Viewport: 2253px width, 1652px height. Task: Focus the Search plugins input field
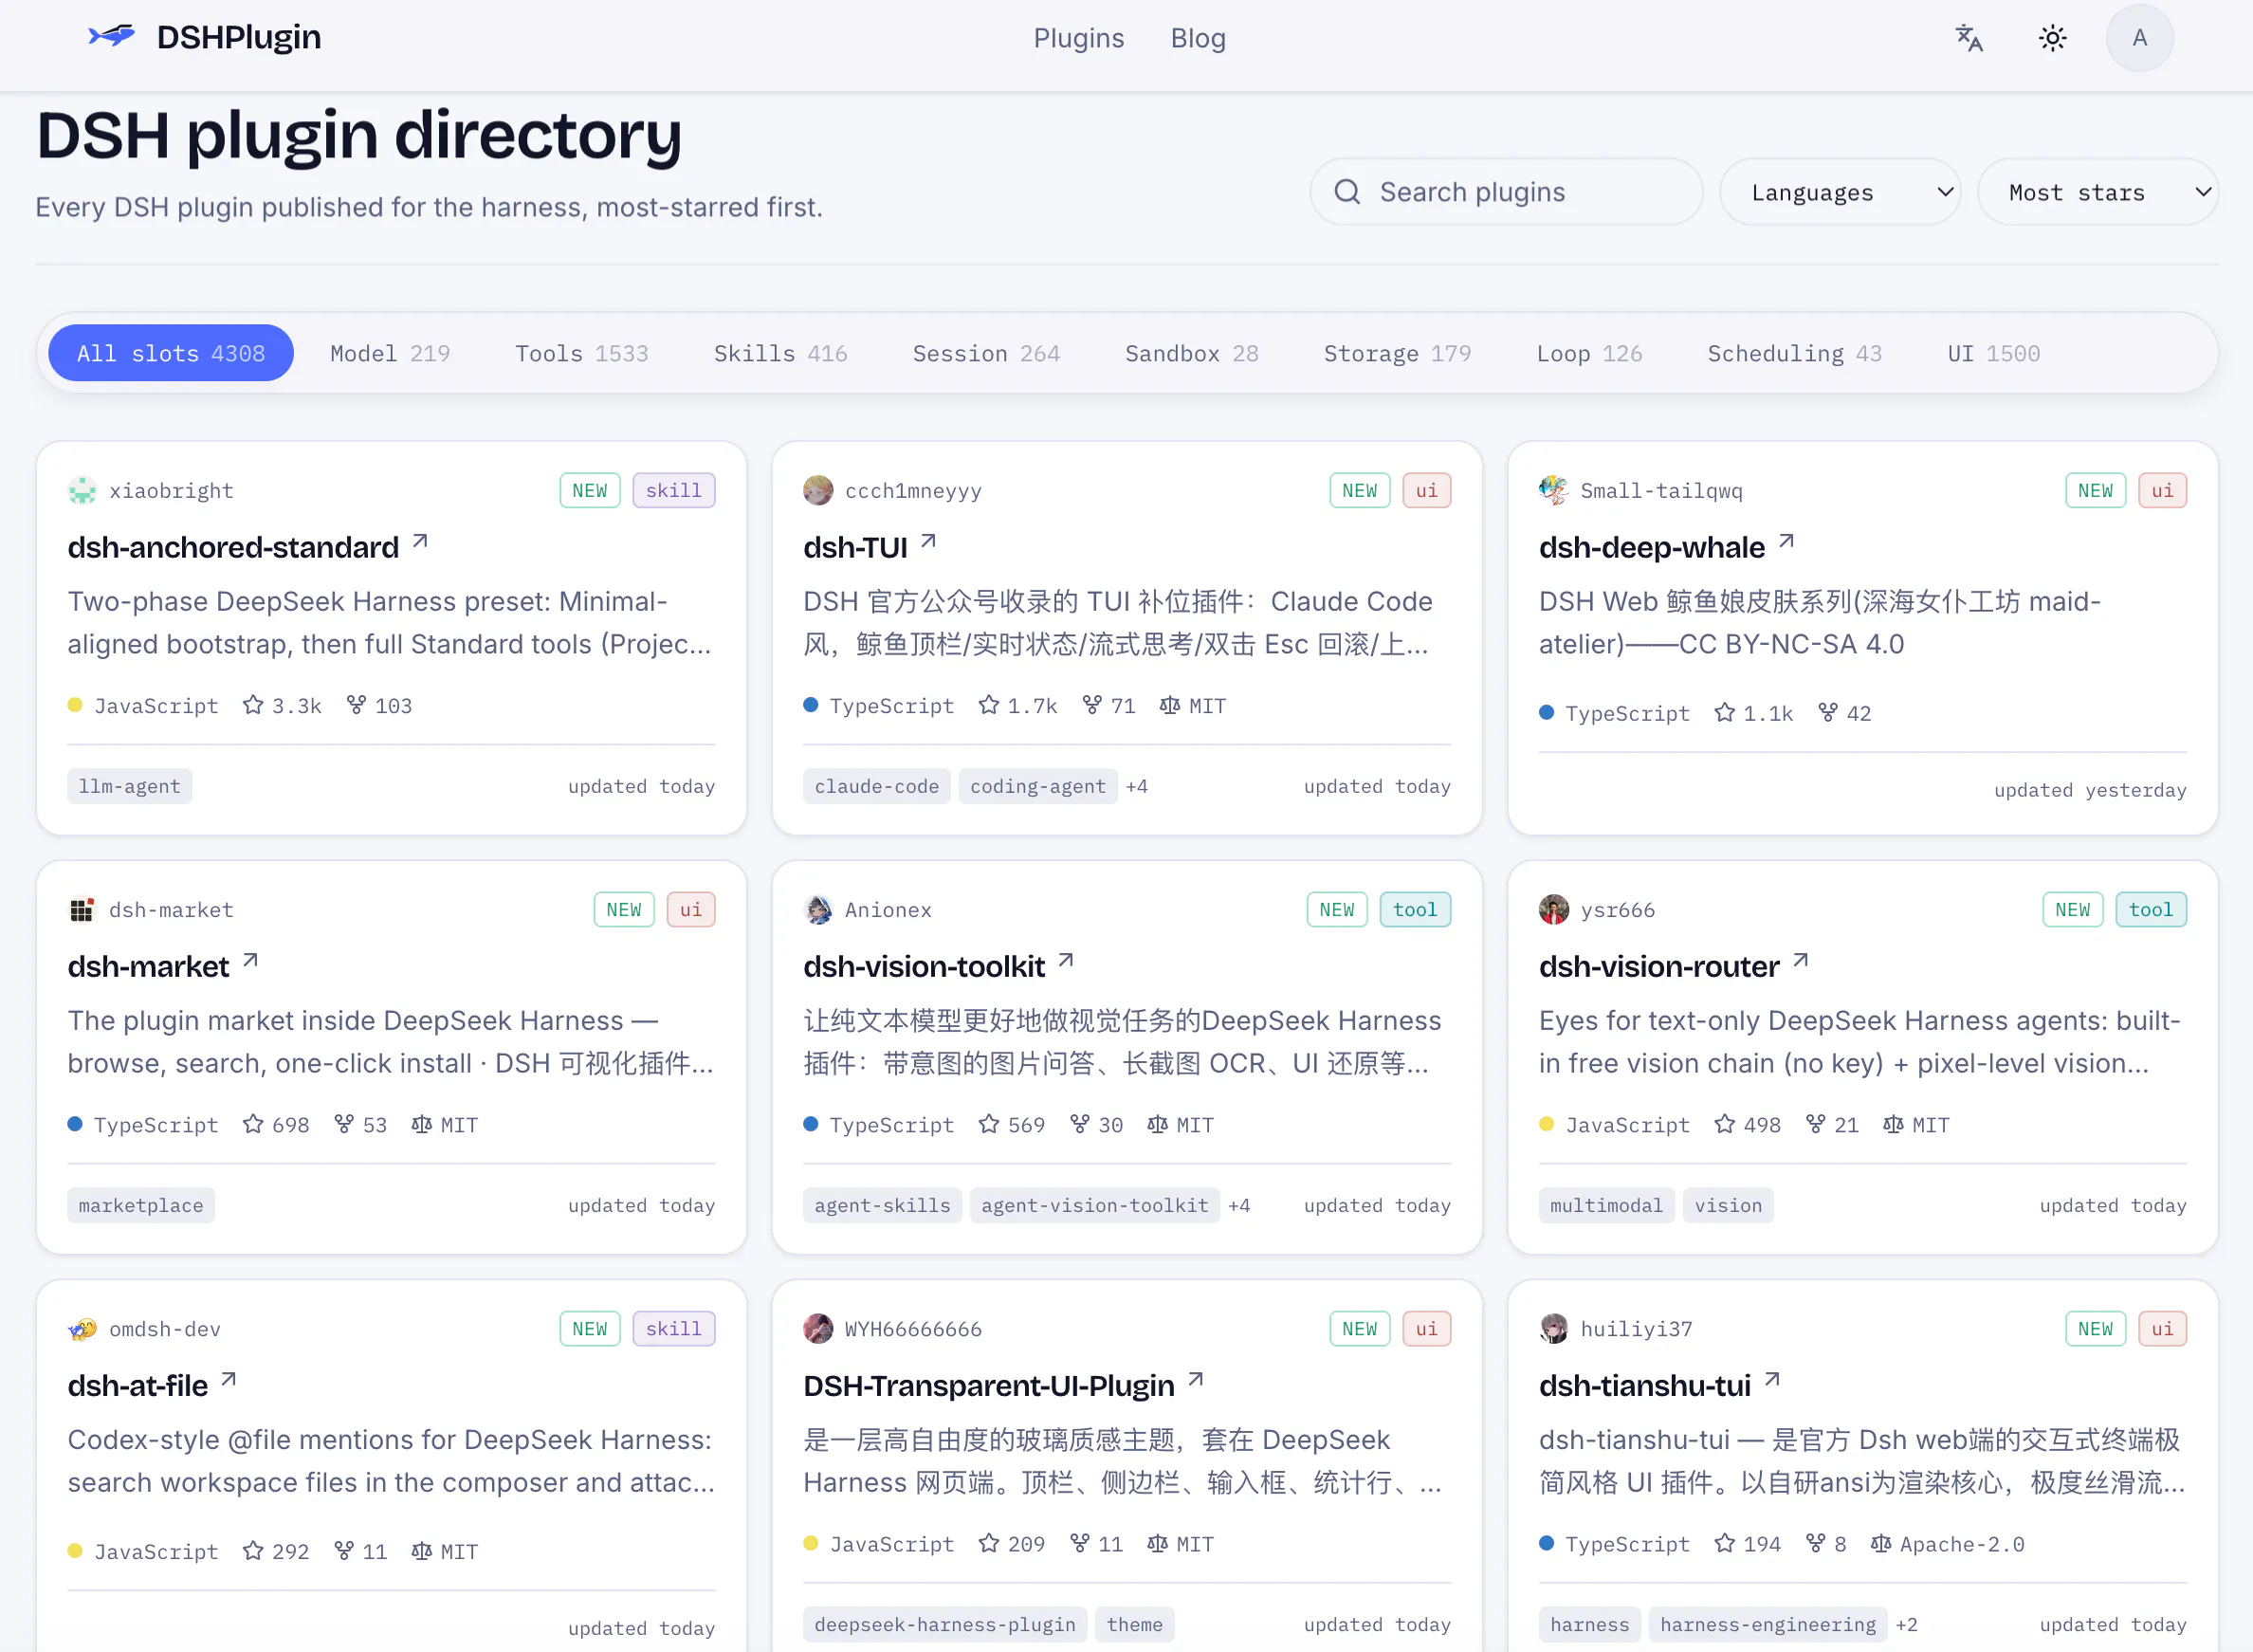pyautogui.click(x=1506, y=192)
